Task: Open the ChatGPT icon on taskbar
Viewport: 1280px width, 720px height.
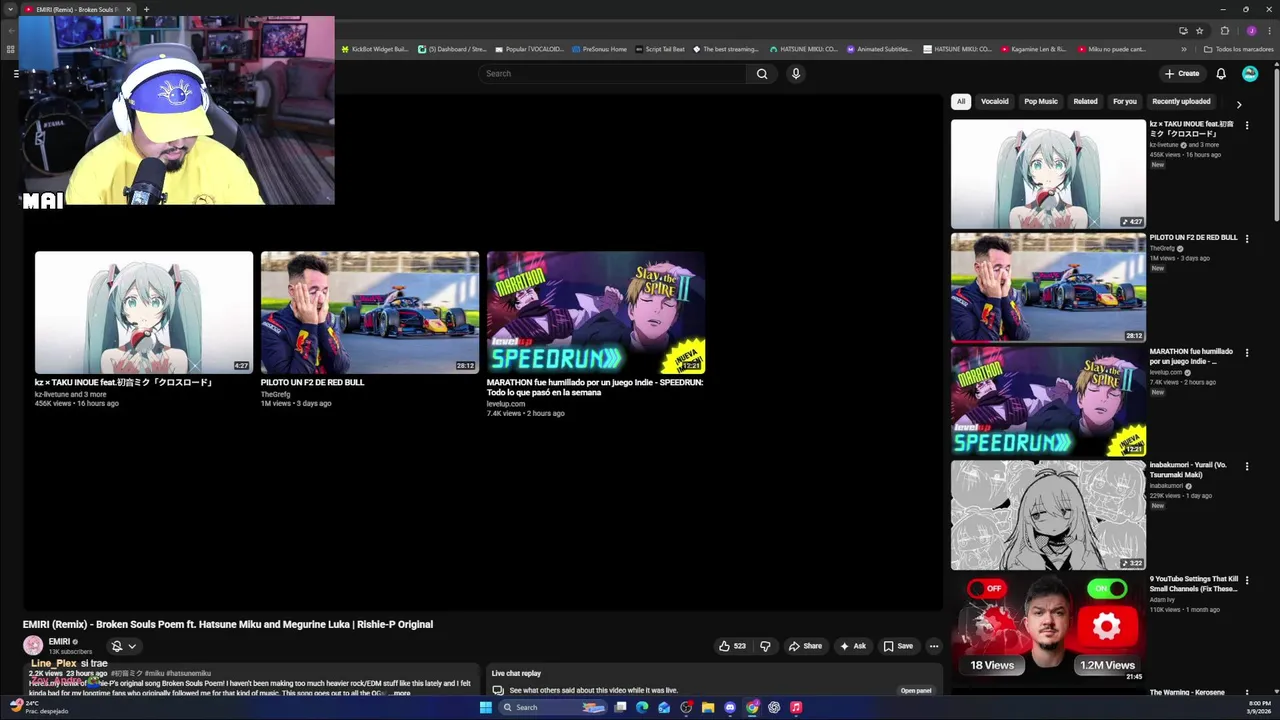Action: [774, 707]
